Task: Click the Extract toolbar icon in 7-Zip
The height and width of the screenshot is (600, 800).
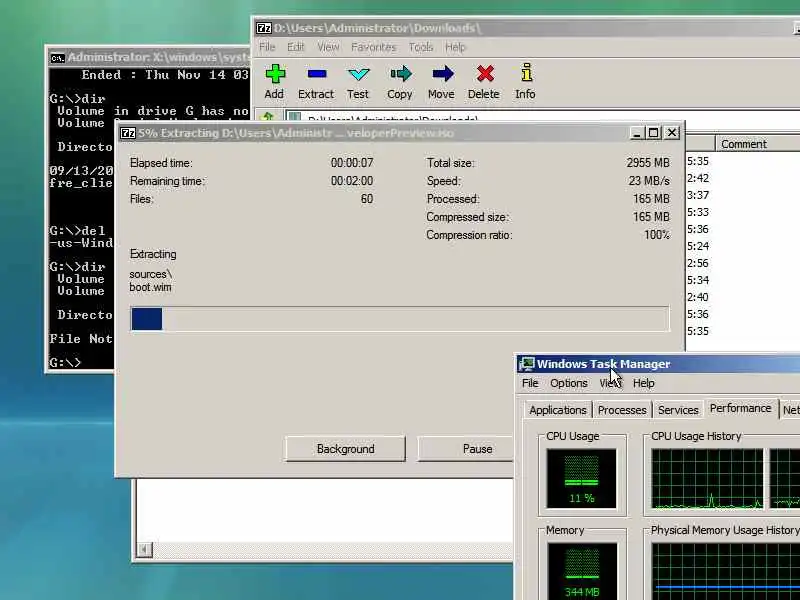Action: tap(316, 74)
